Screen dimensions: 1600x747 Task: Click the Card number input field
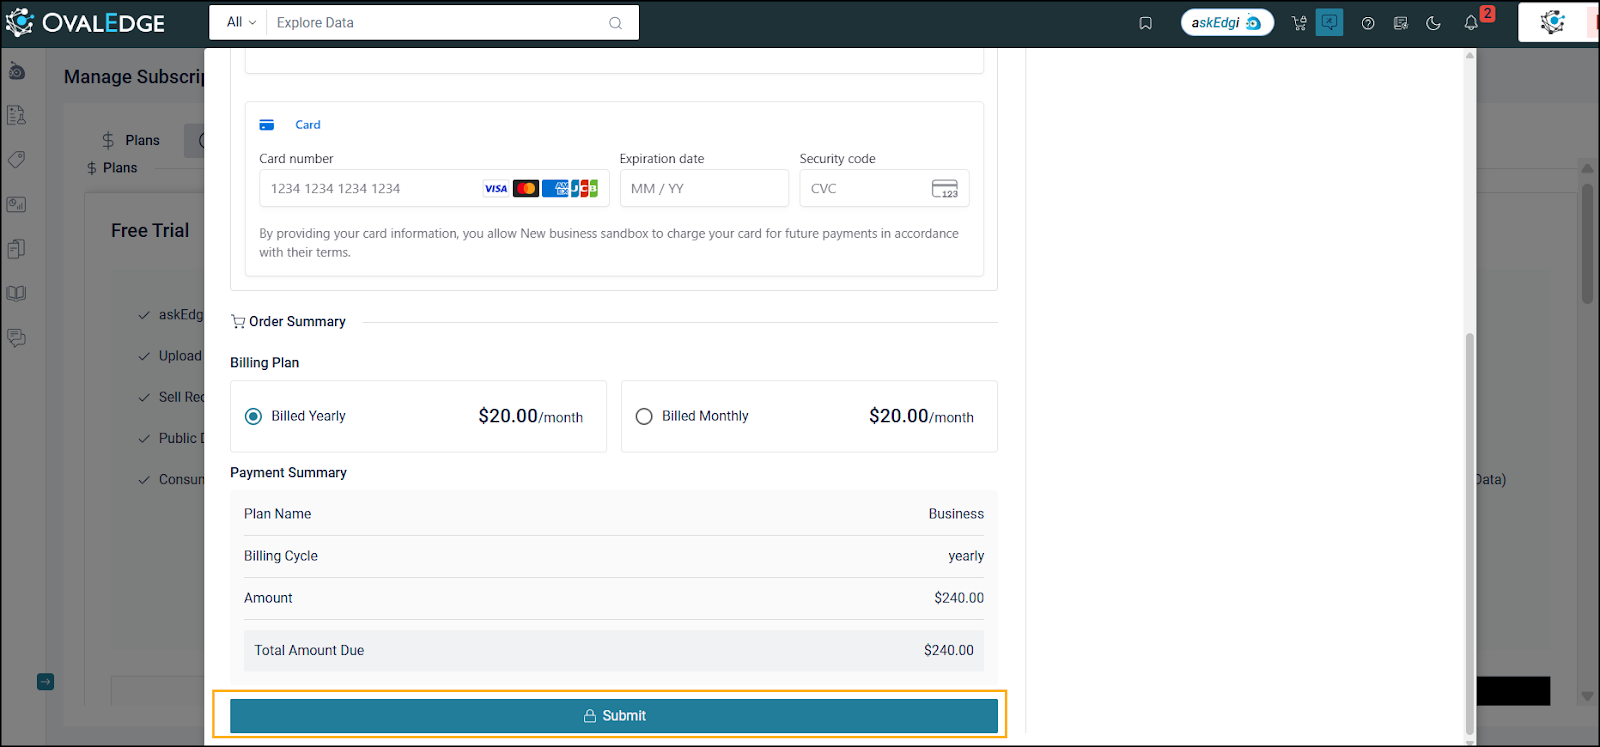(x=370, y=188)
